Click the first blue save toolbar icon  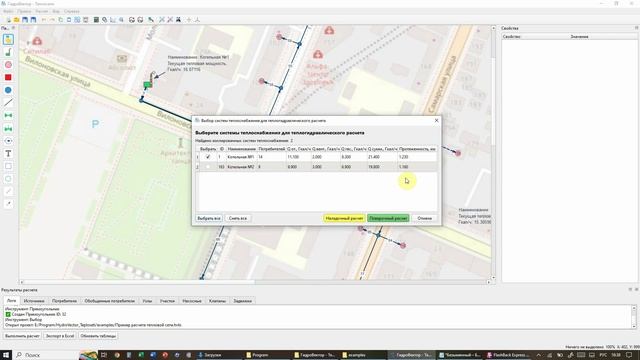[x=25, y=20]
